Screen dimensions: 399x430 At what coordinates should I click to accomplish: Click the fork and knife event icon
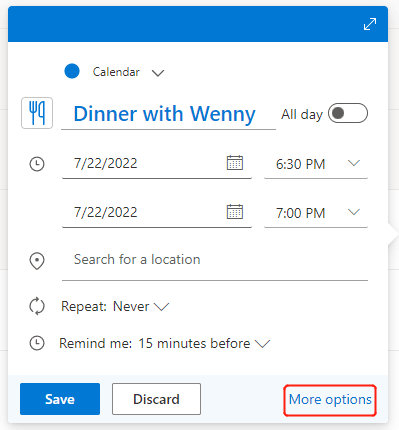[x=37, y=113]
